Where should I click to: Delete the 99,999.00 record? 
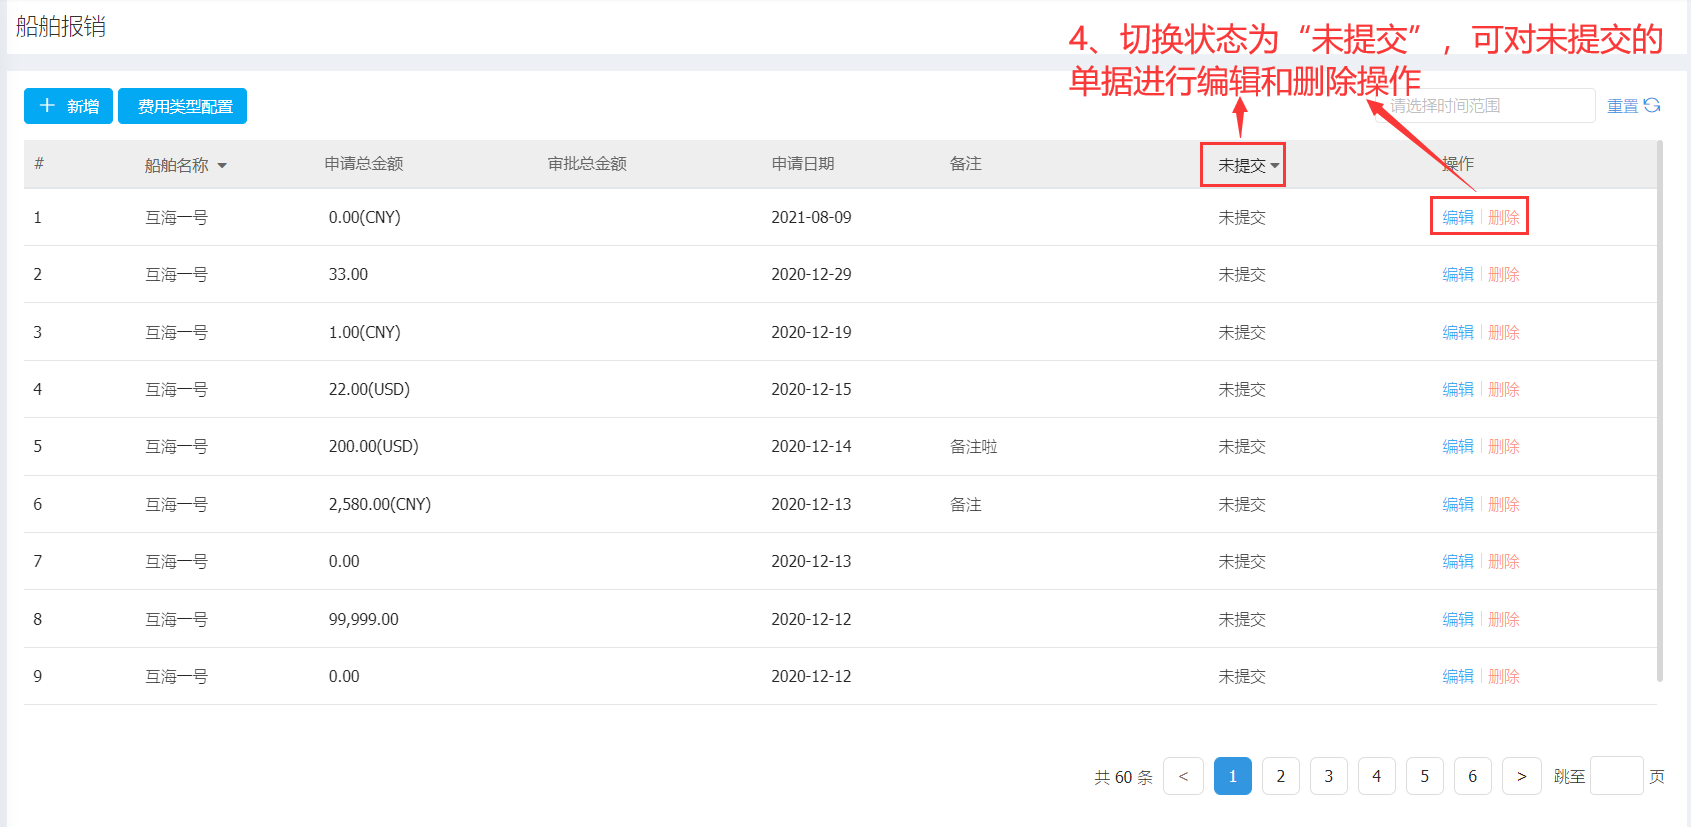[x=1504, y=619]
